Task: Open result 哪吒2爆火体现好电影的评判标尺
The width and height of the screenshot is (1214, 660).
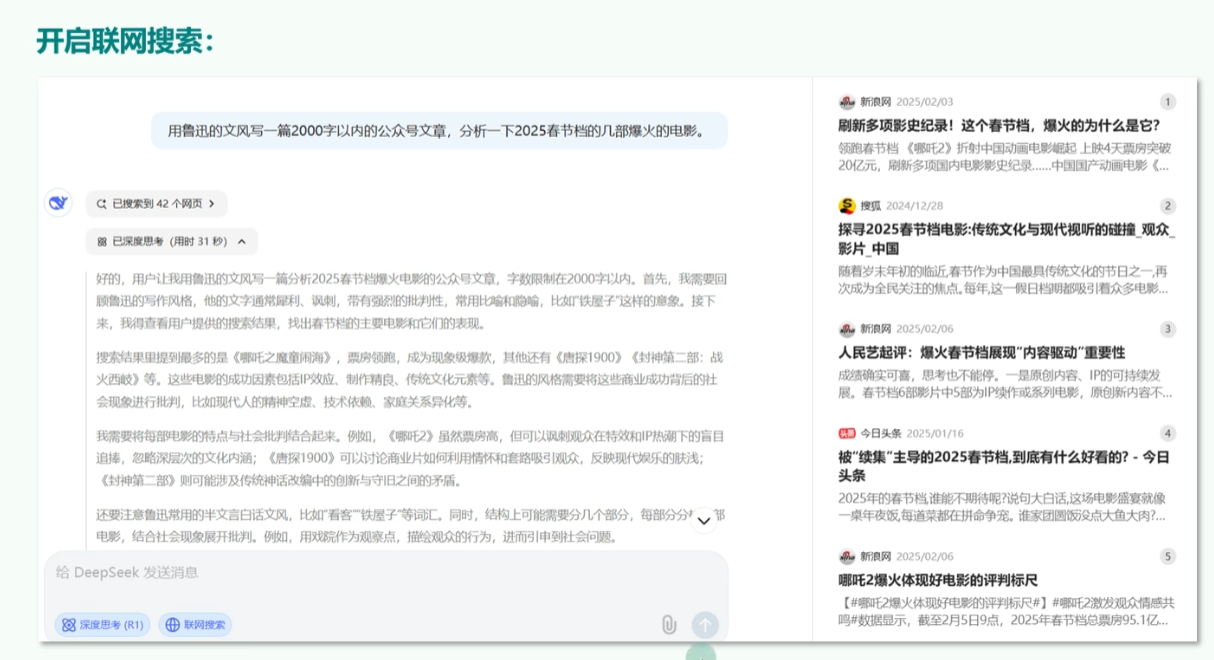Action: [938, 580]
